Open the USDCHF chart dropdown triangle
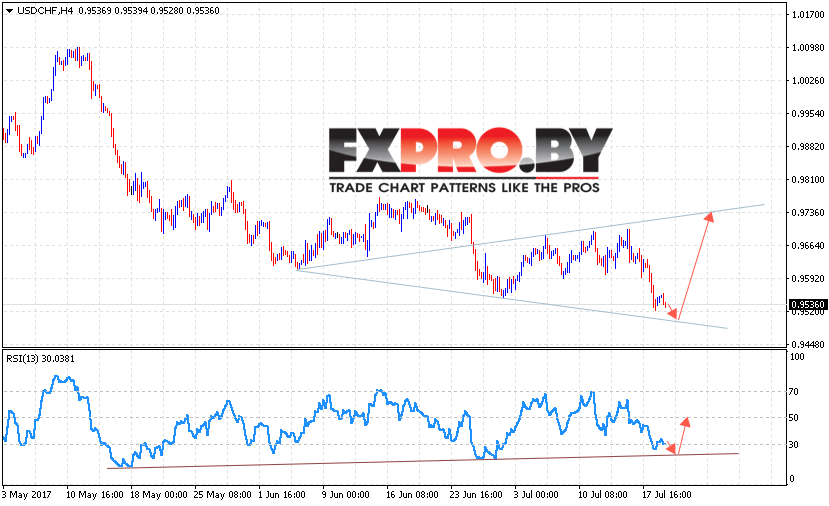The image size is (829, 506). (9, 11)
